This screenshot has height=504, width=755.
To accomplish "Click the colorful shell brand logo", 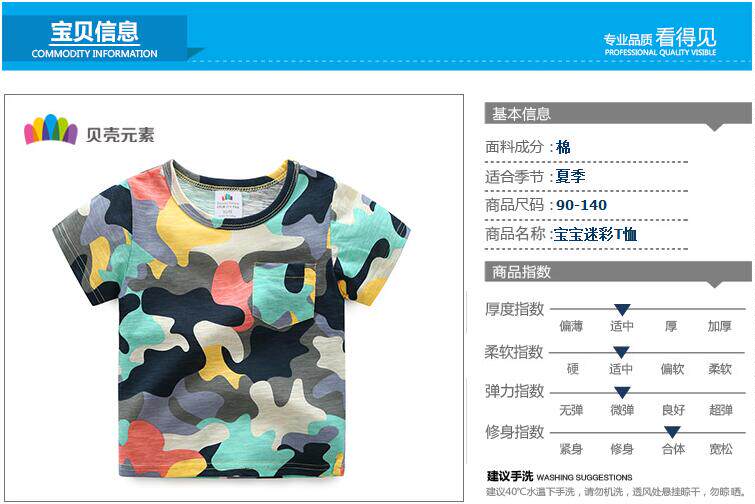I will 51,129.
